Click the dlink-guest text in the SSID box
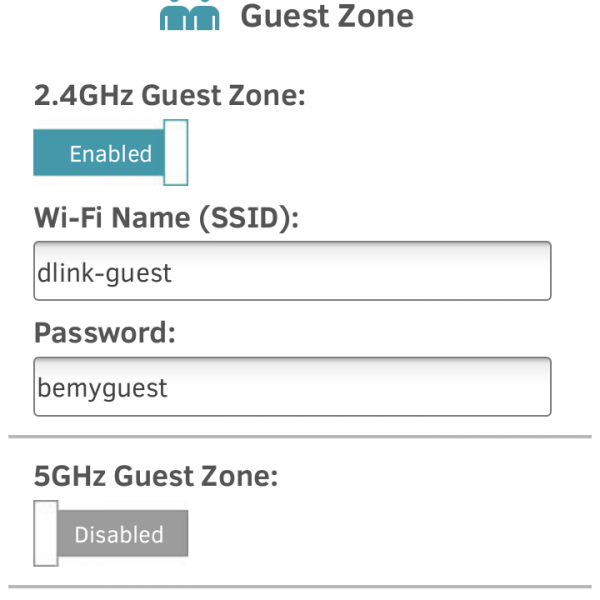600x600 pixels. (105, 272)
